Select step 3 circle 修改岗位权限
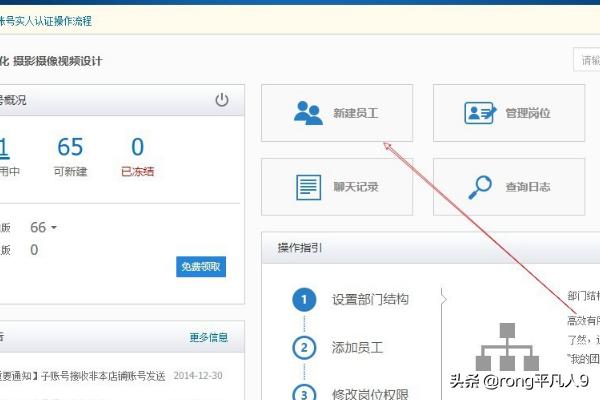The height and width of the screenshot is (400, 600). [x=304, y=392]
